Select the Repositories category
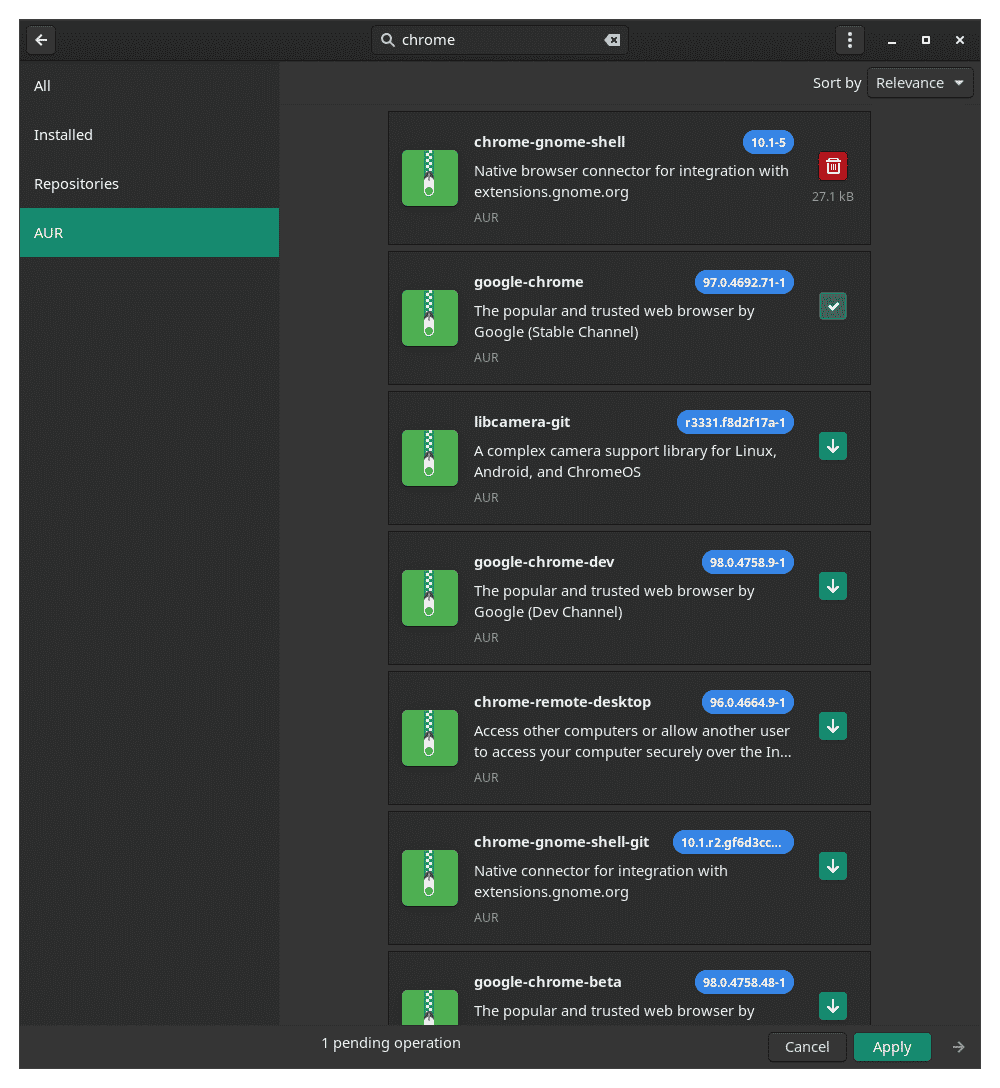The height and width of the screenshot is (1088, 1000). [149, 184]
